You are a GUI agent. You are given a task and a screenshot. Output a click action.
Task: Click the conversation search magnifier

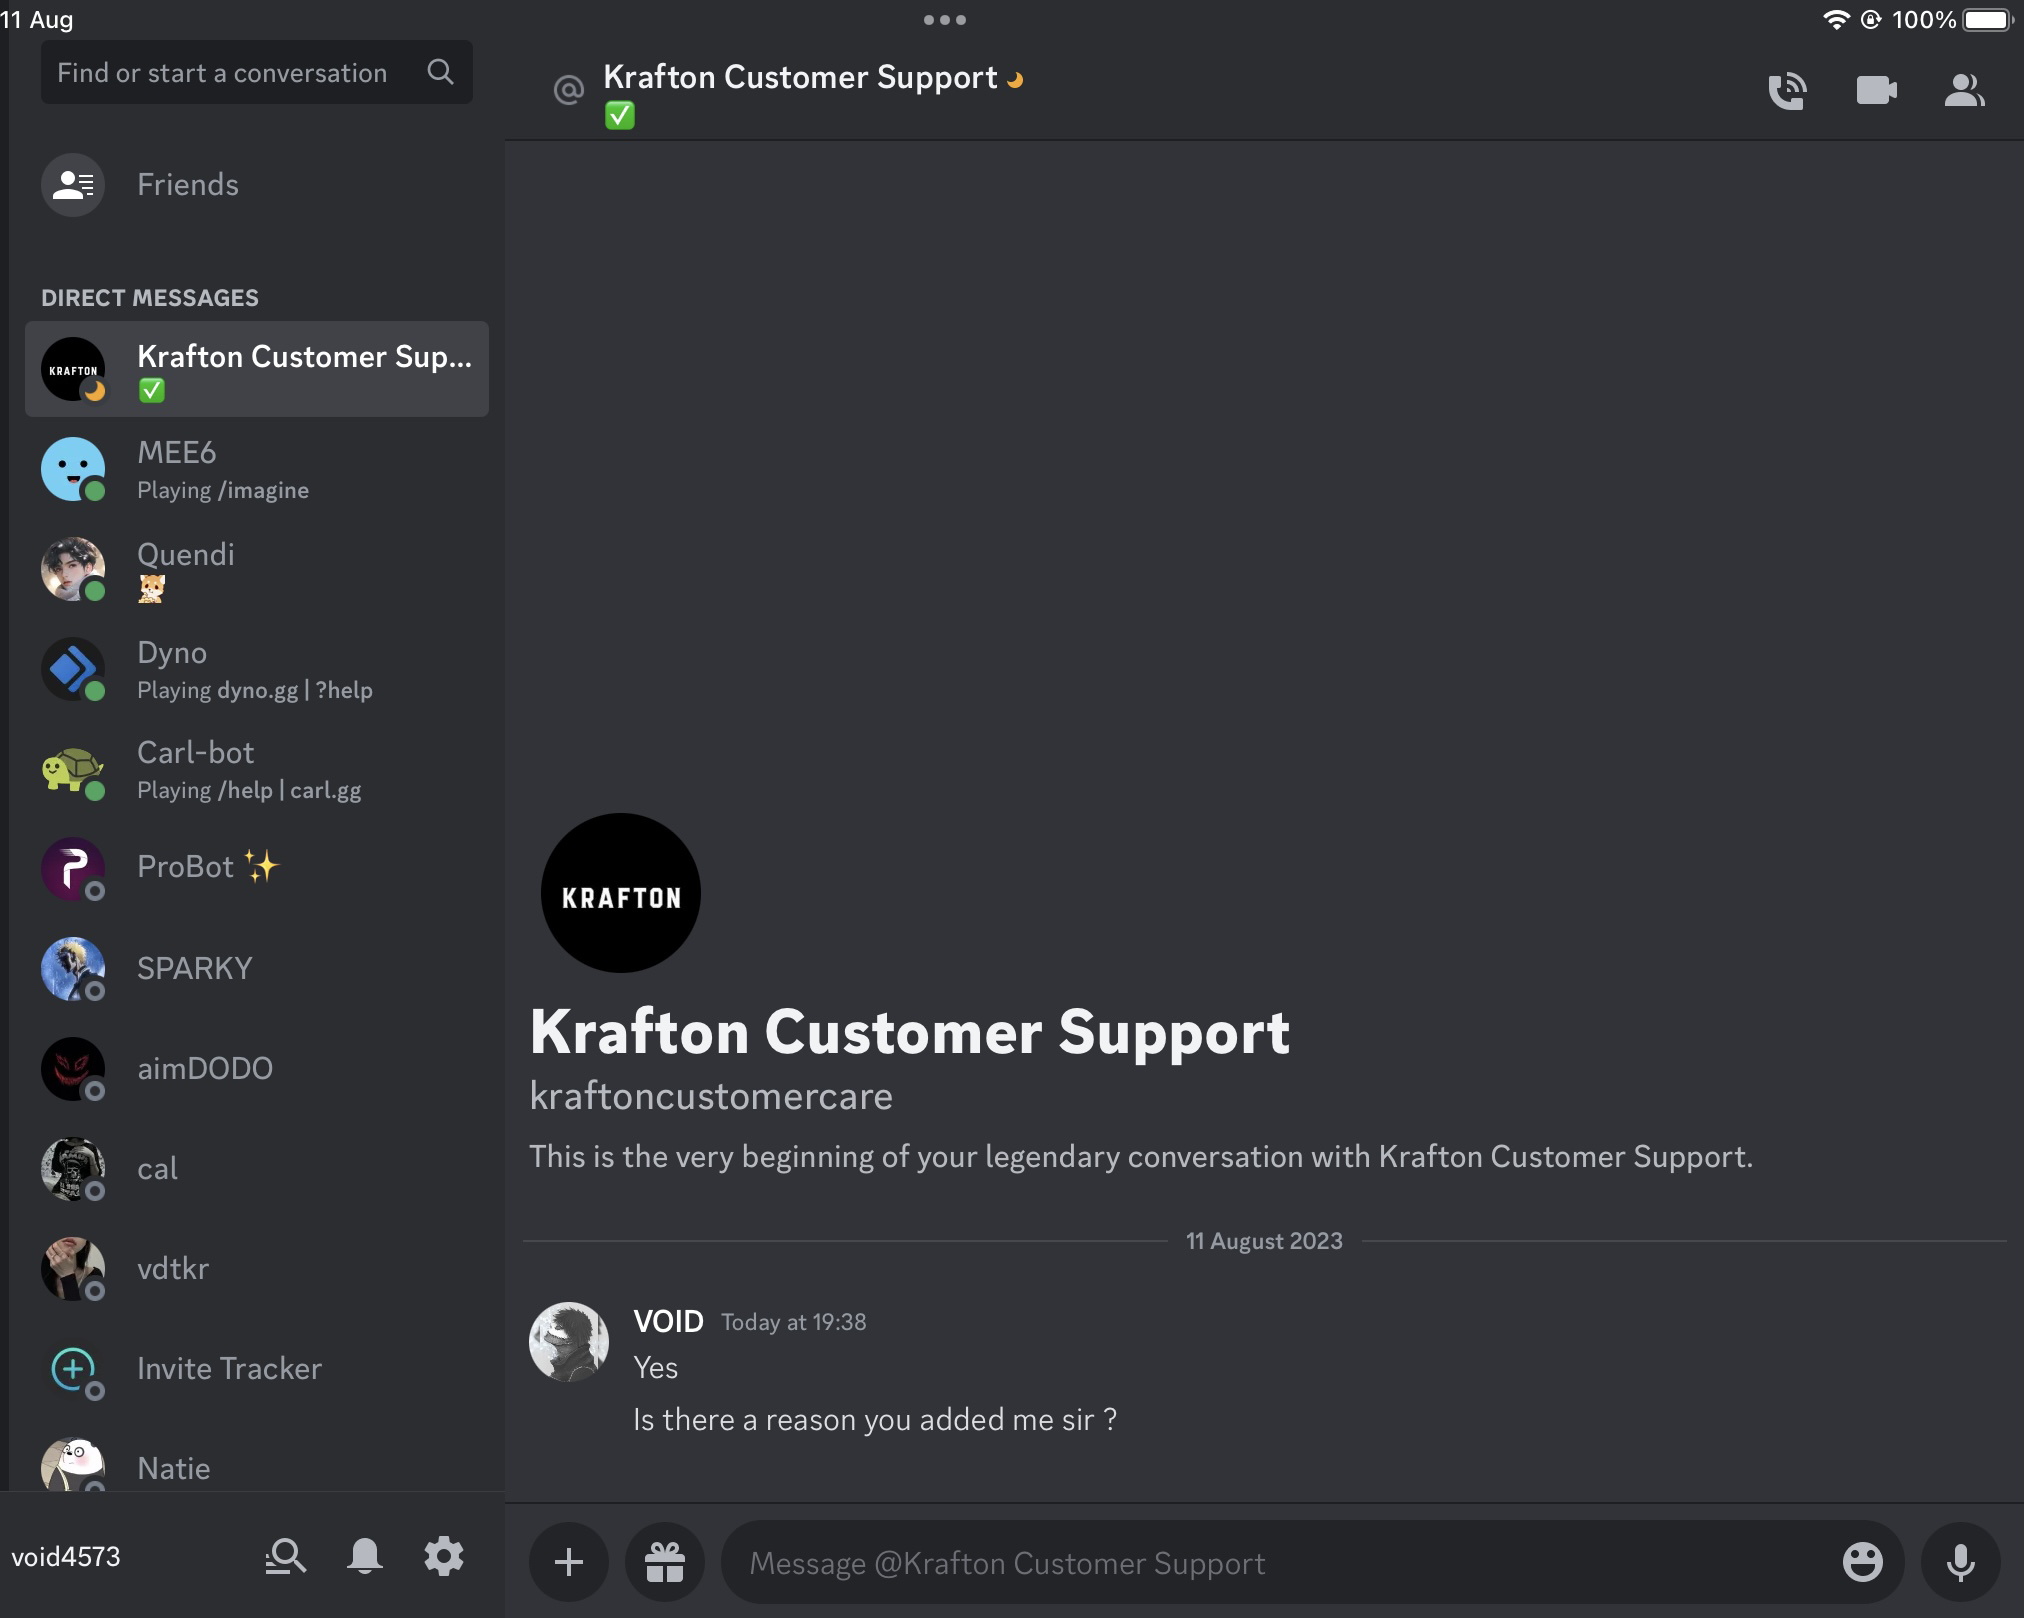click(440, 72)
